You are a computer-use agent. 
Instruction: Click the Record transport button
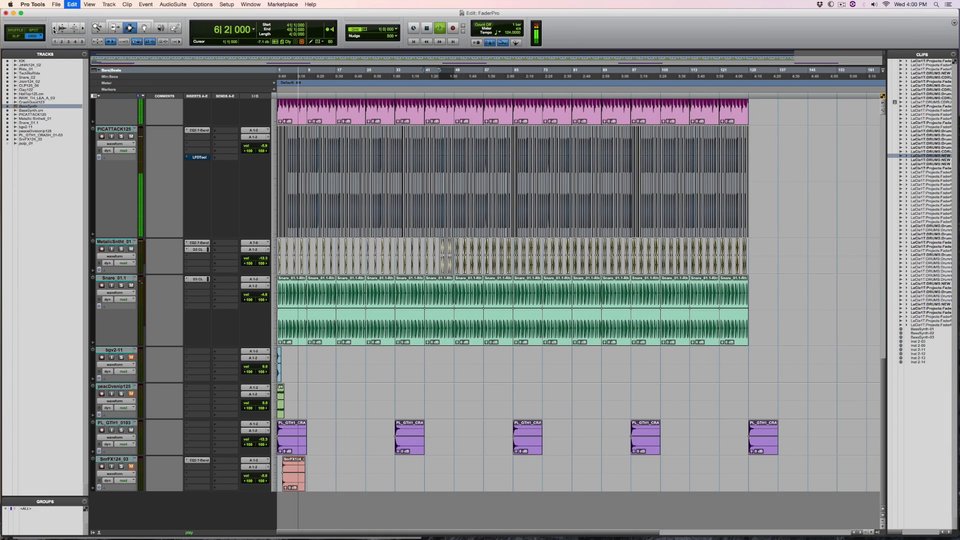coord(453,28)
